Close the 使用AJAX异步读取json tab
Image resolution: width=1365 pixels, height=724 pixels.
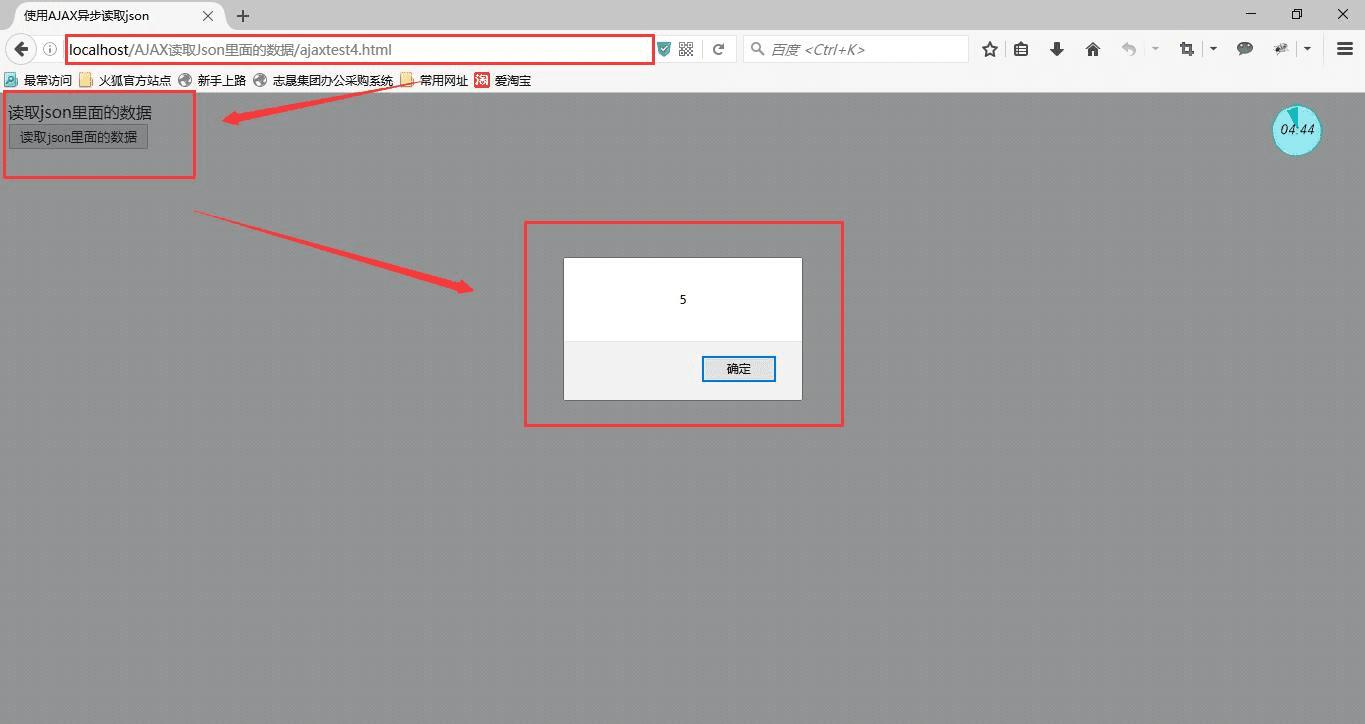208,16
